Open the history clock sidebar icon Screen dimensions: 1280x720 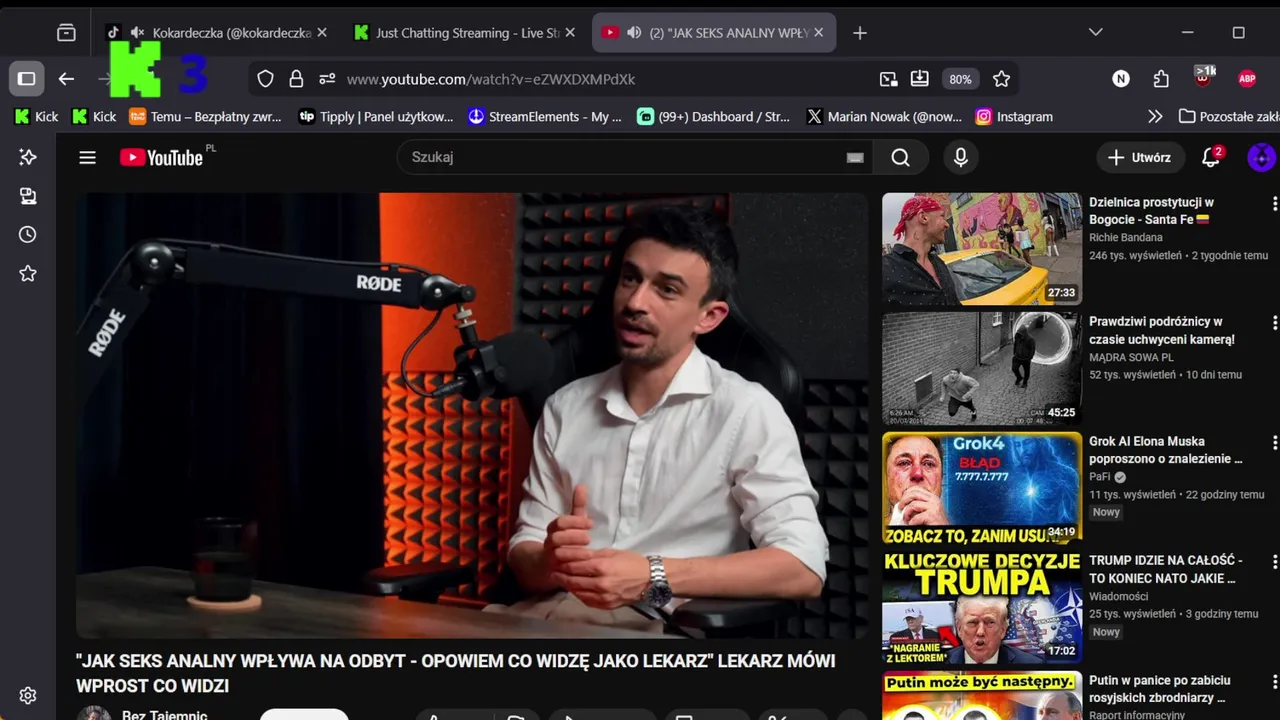tap(27, 235)
